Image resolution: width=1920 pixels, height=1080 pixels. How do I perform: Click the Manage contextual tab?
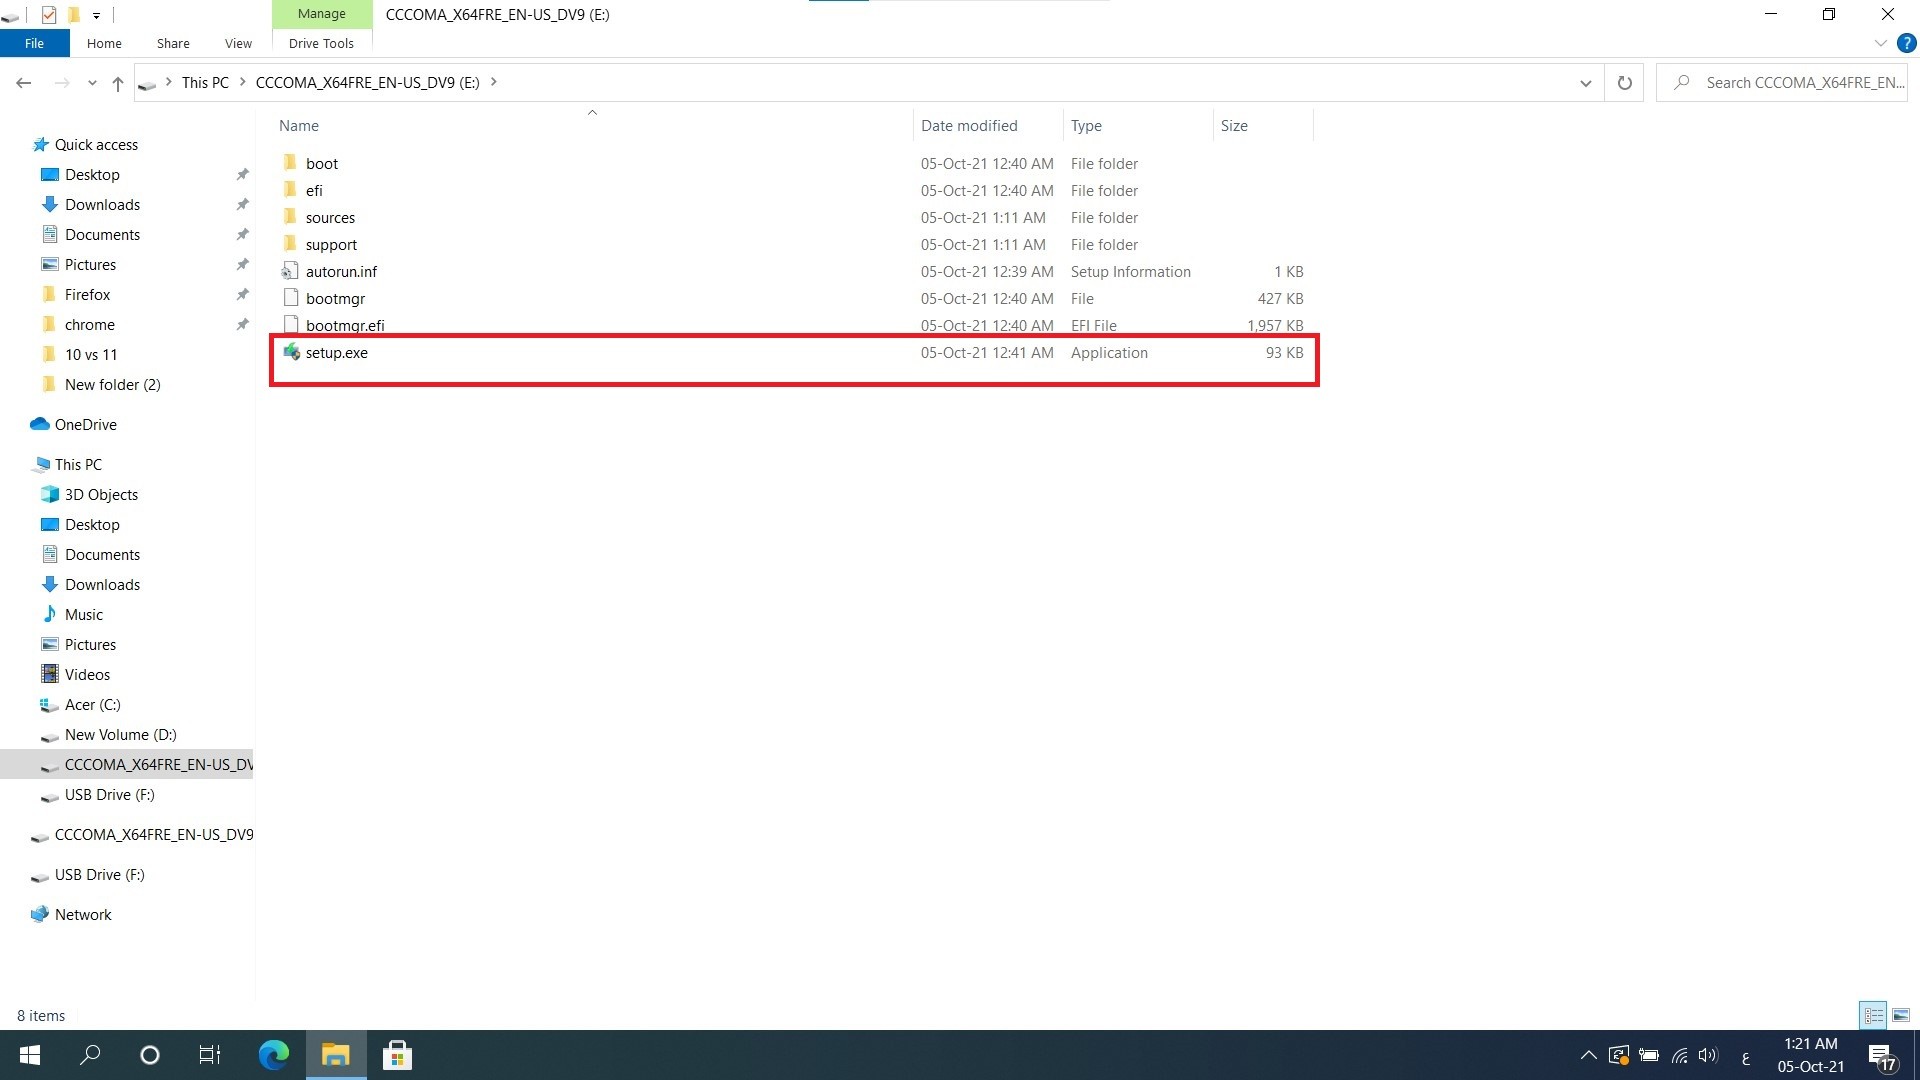[x=322, y=14]
